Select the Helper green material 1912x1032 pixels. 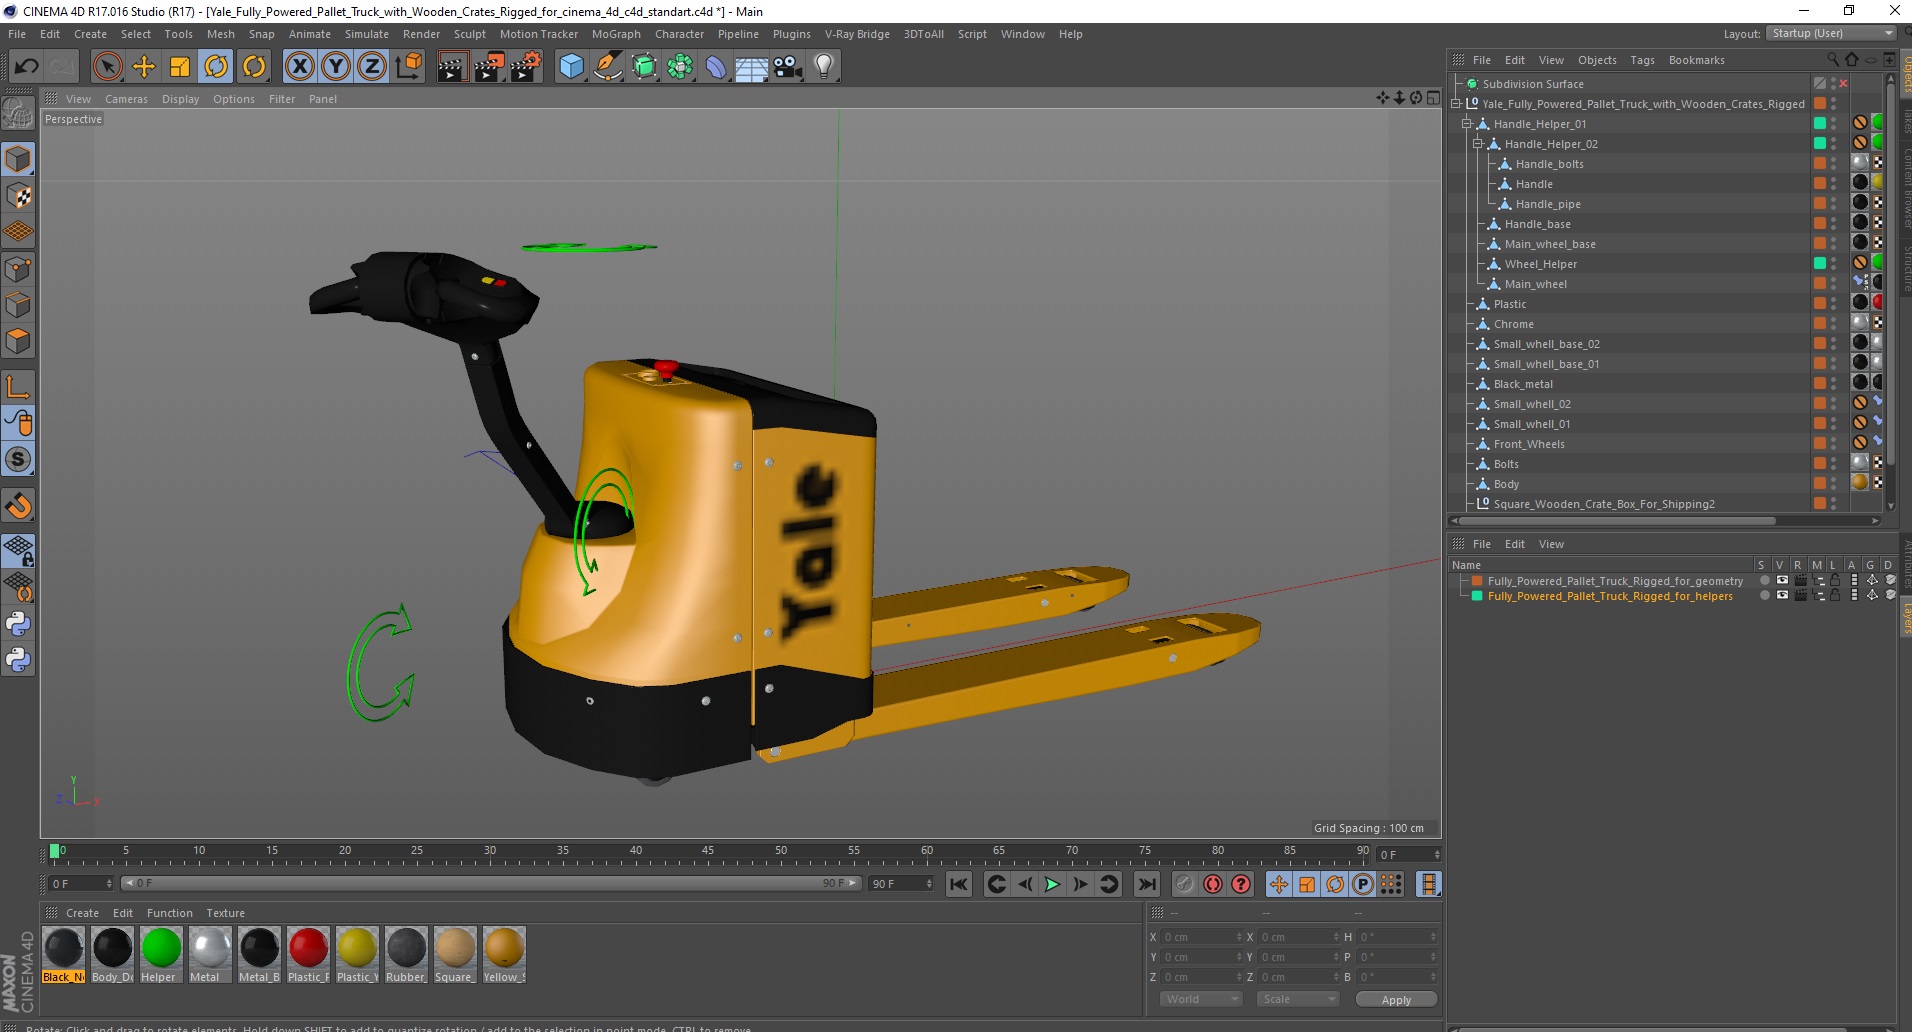tap(161, 955)
